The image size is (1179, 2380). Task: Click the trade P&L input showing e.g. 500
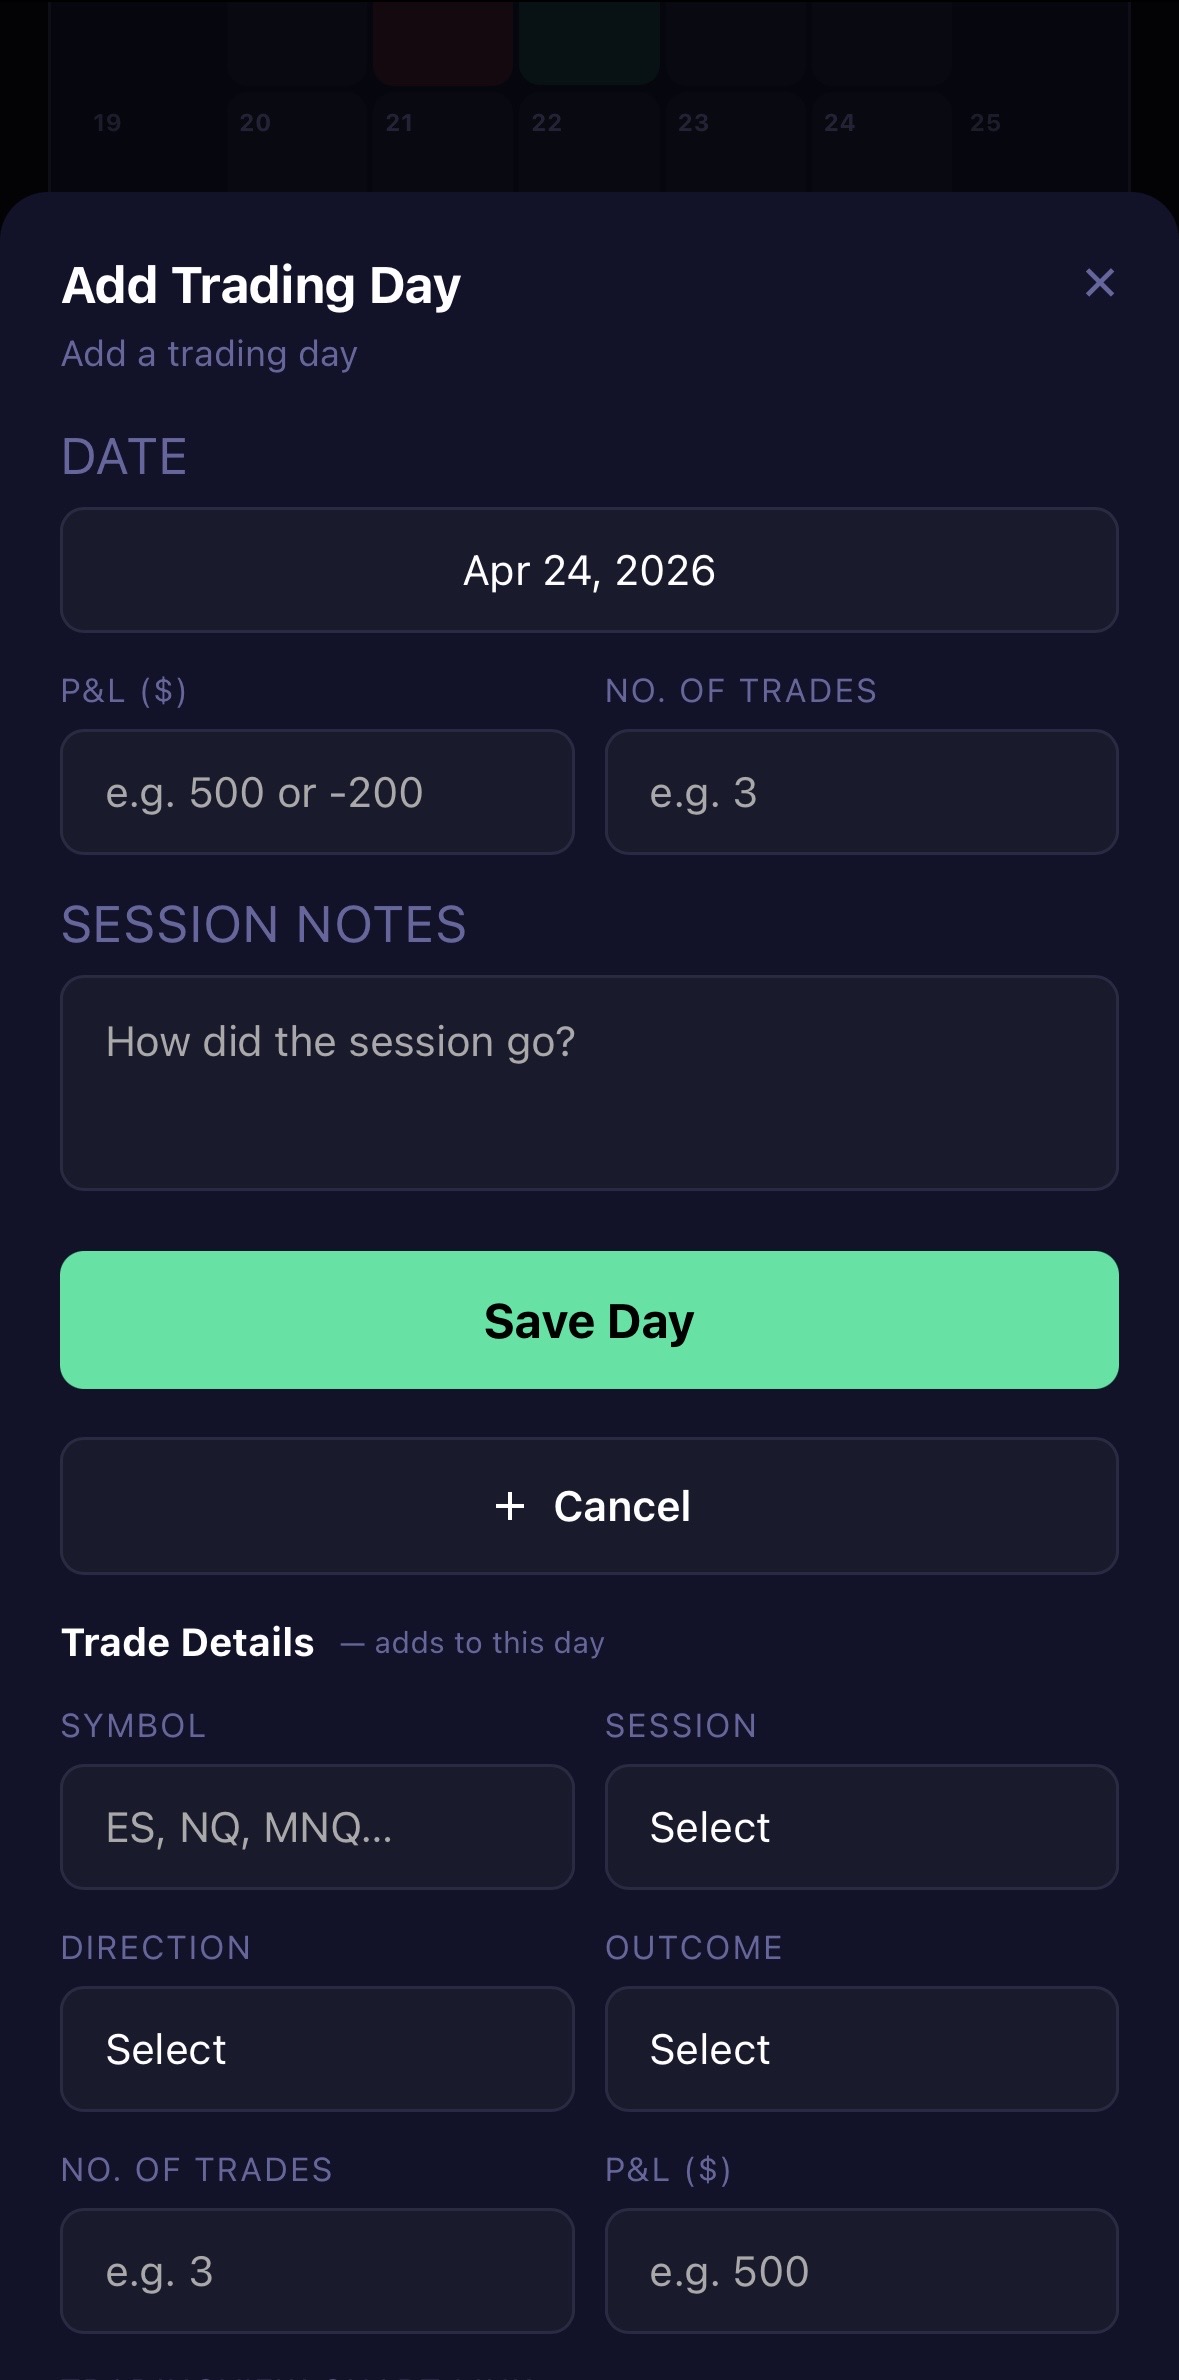tap(861, 2271)
